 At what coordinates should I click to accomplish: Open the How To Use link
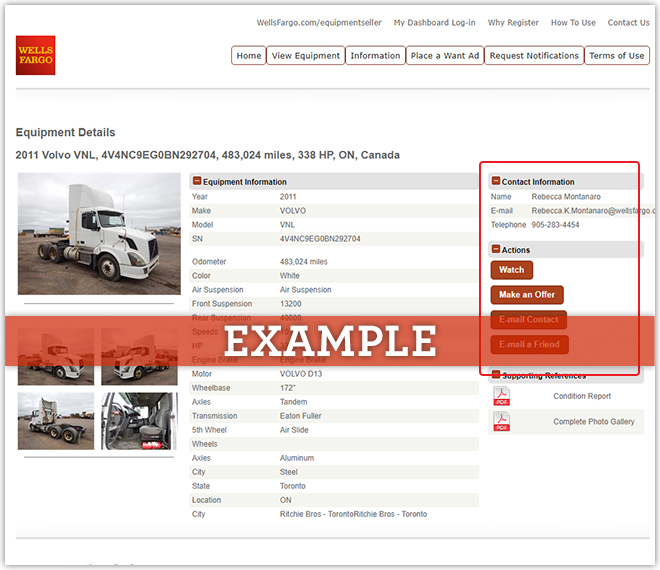click(573, 23)
